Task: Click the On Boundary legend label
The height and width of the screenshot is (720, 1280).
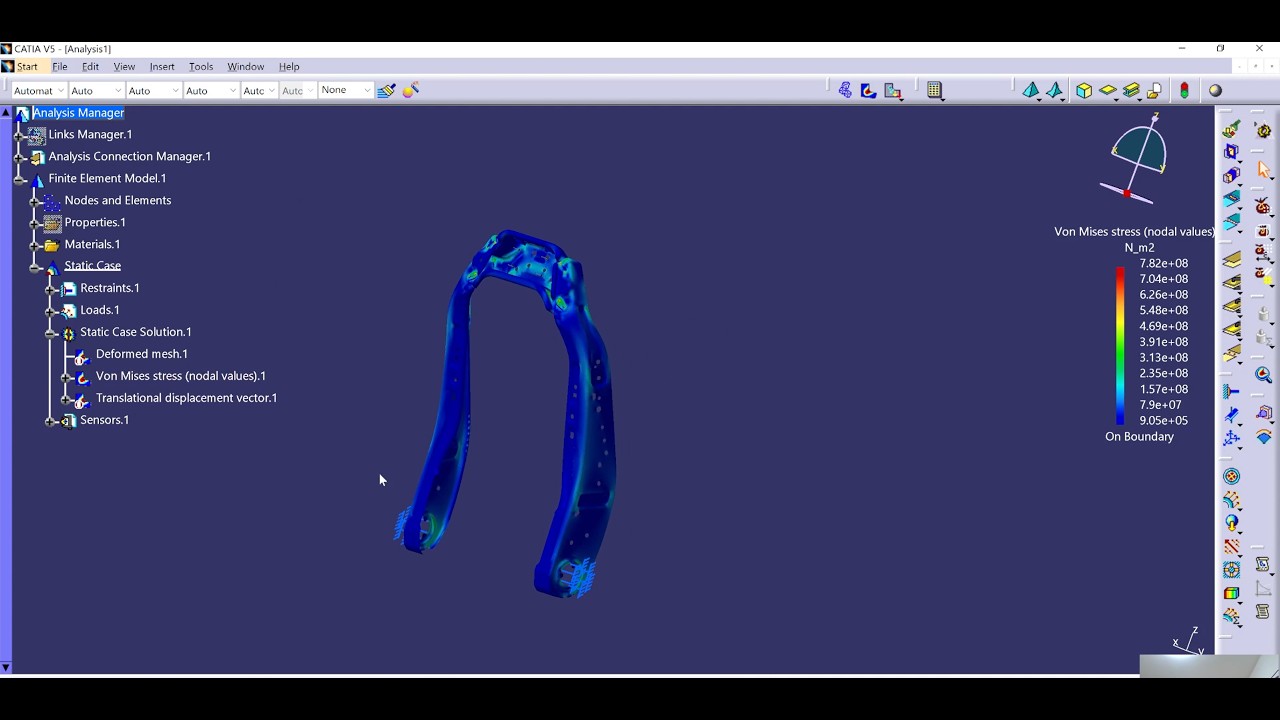Action: (1139, 437)
